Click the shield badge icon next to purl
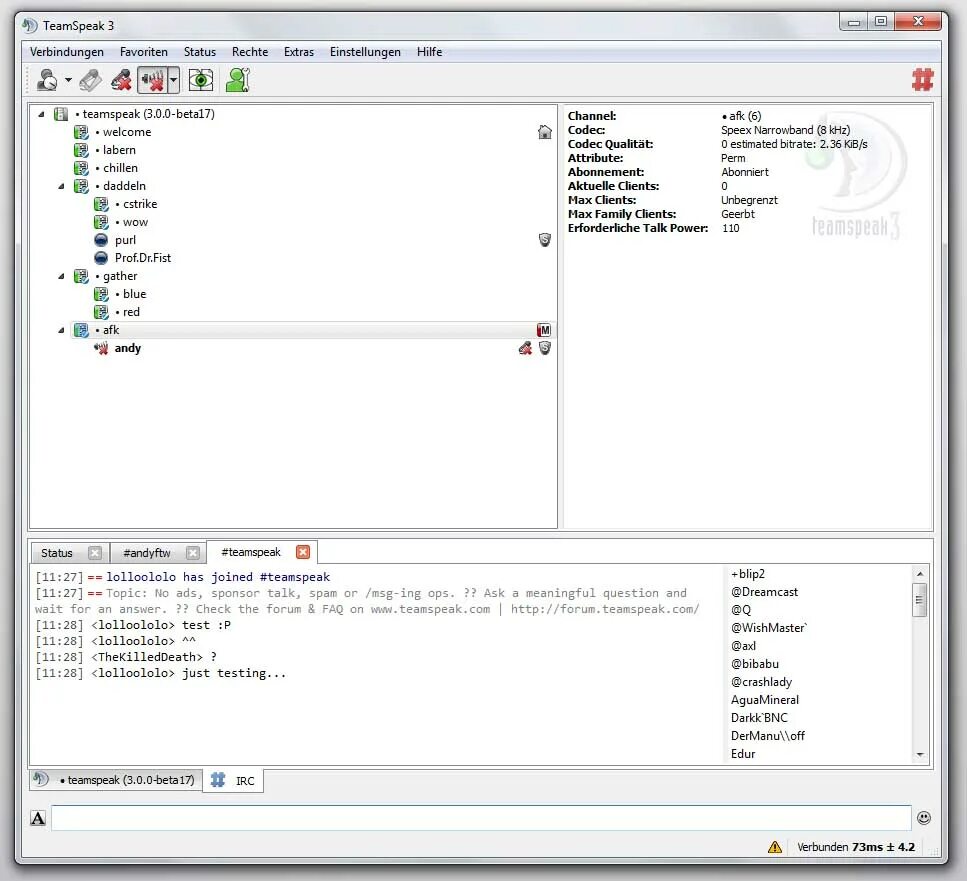 545,240
